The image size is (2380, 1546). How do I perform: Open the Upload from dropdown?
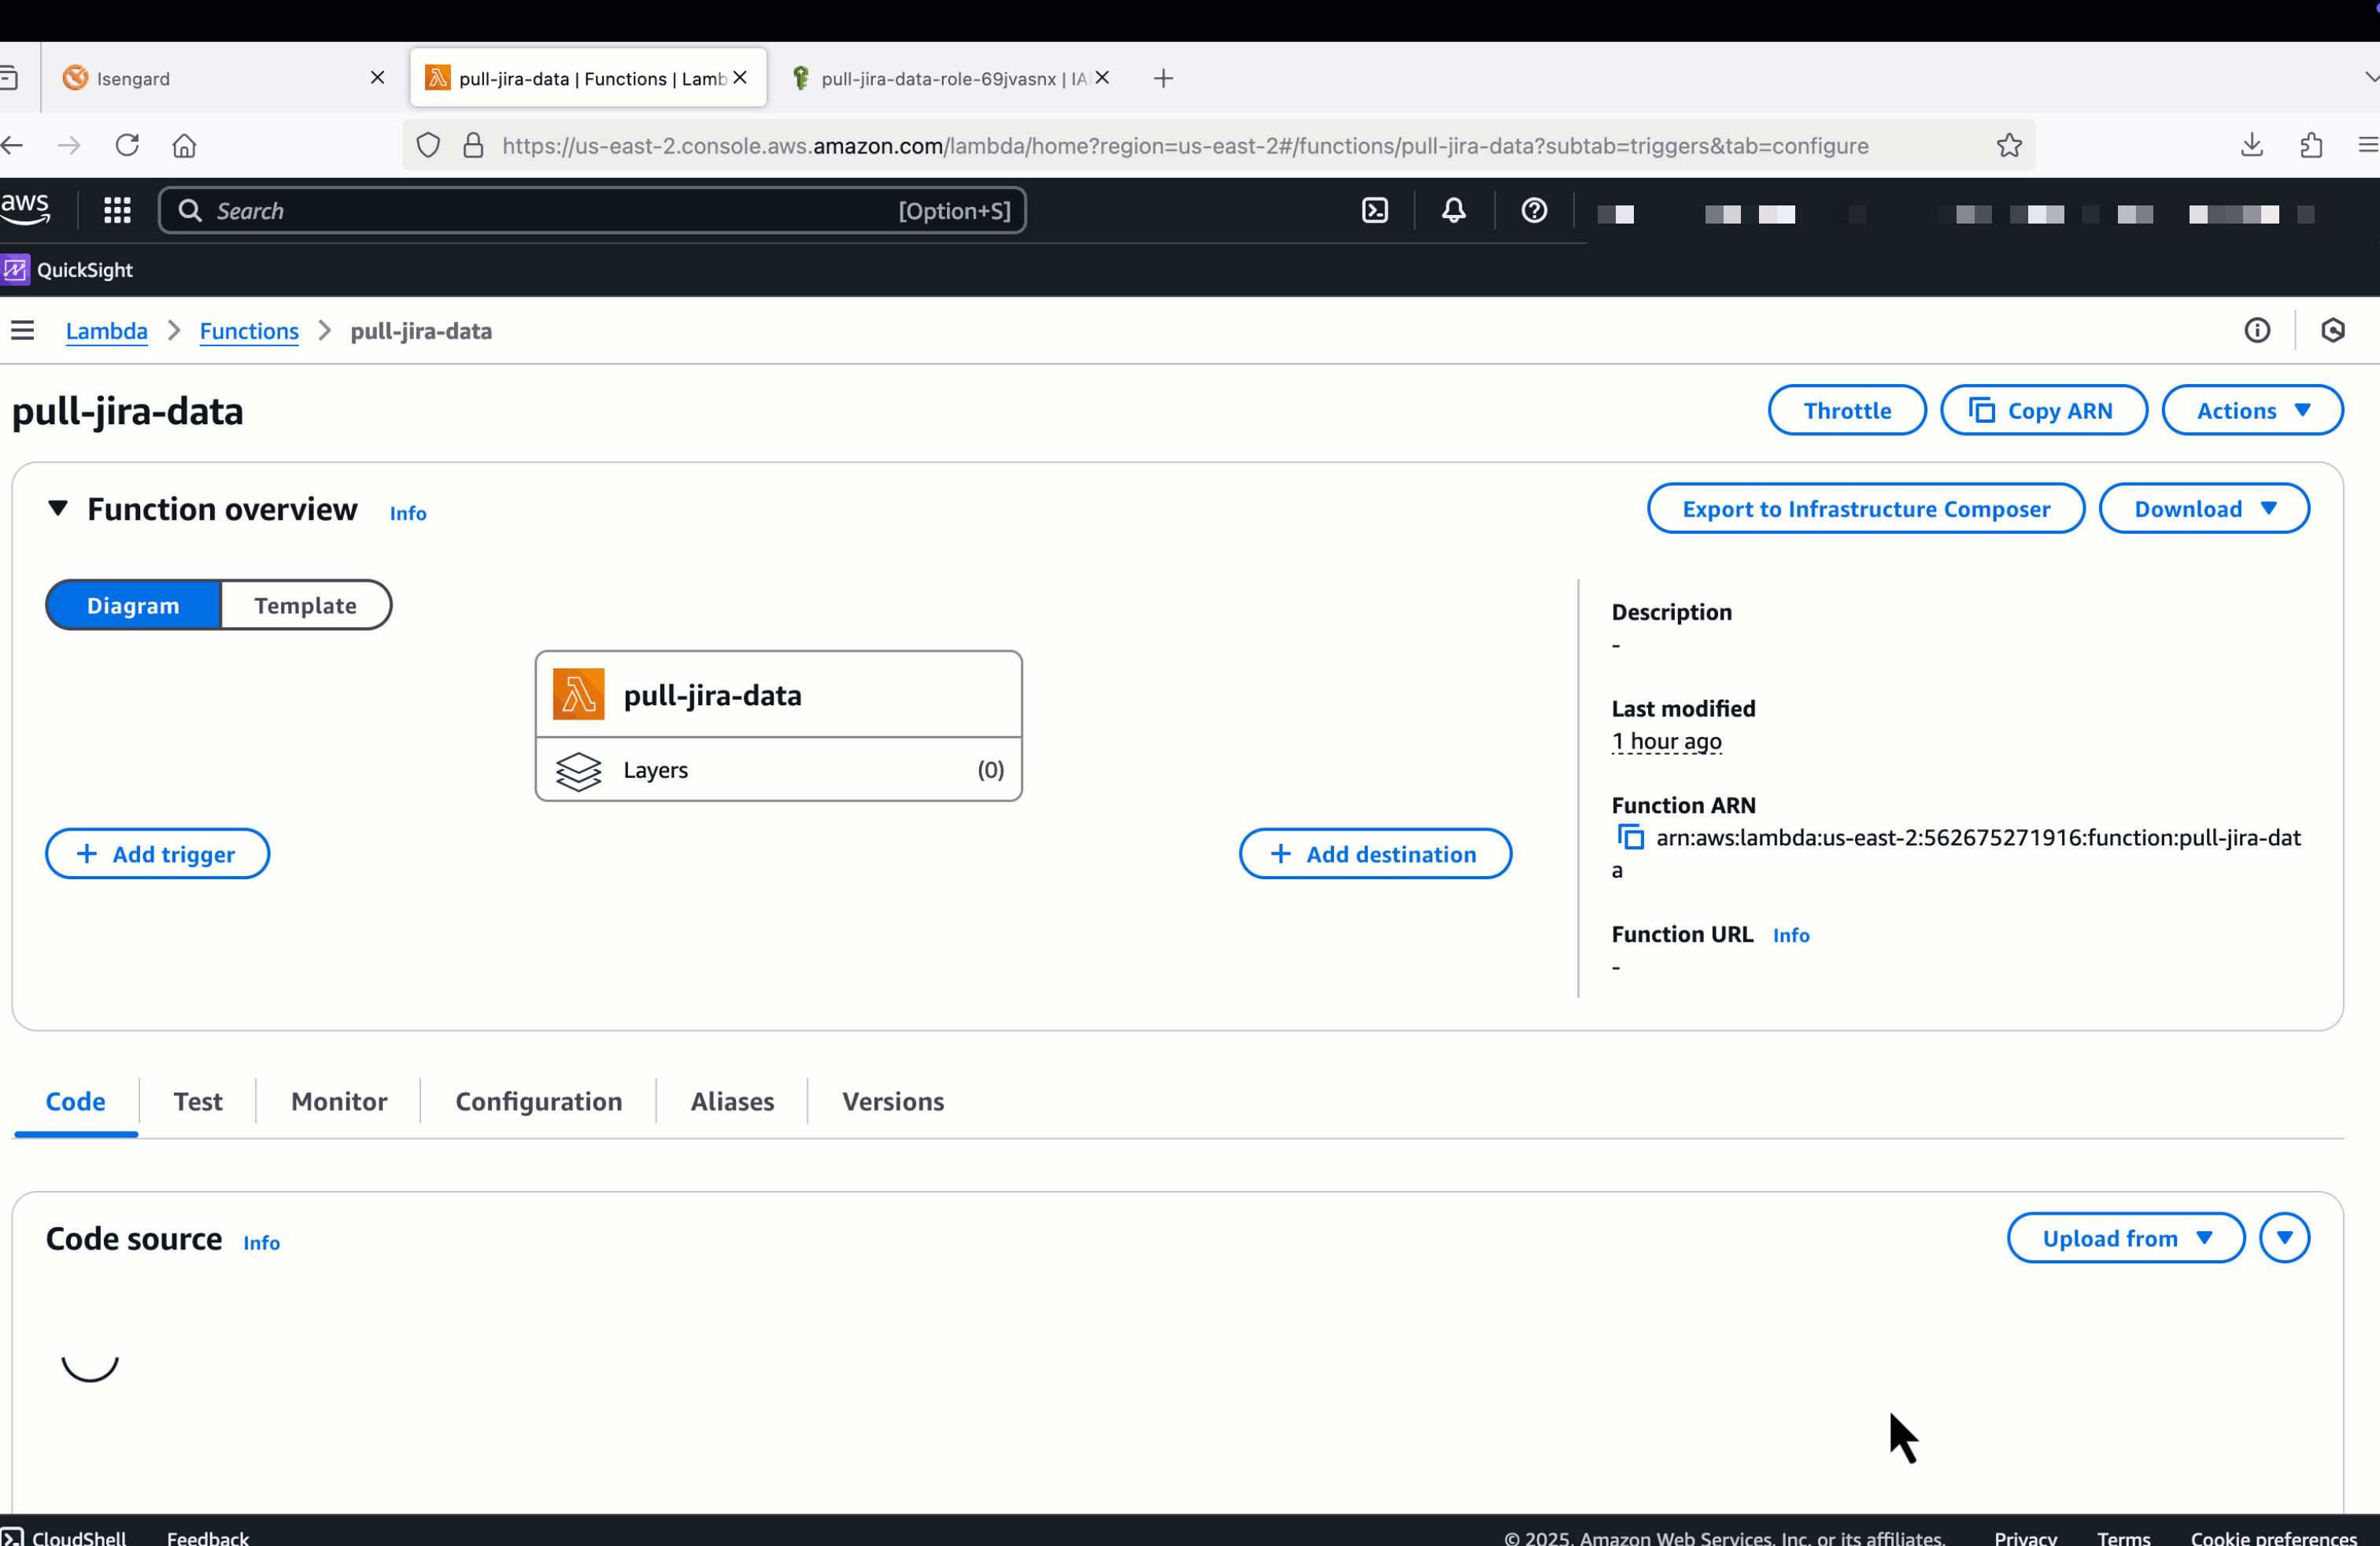point(2125,1238)
